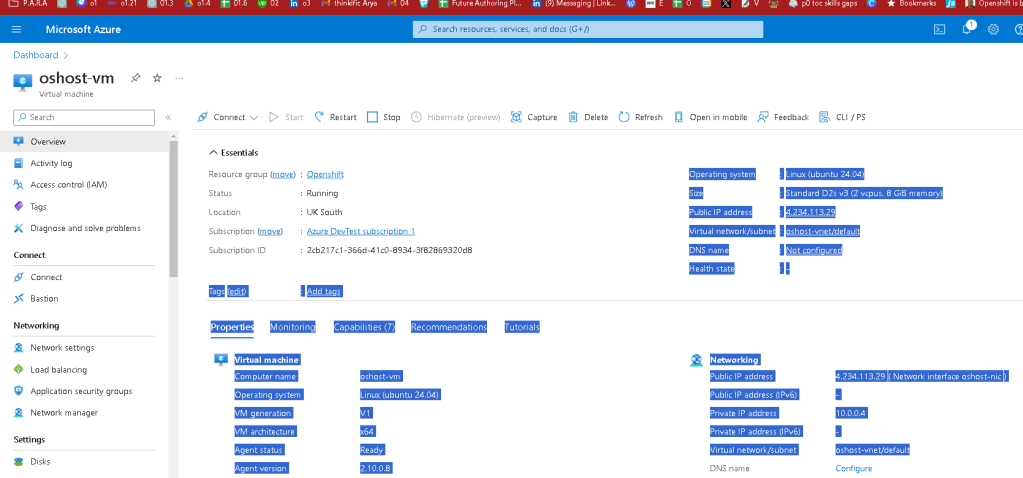Viewport: 1023px width, 478px height.
Task: Click the Tags edit link
Action: pos(237,291)
